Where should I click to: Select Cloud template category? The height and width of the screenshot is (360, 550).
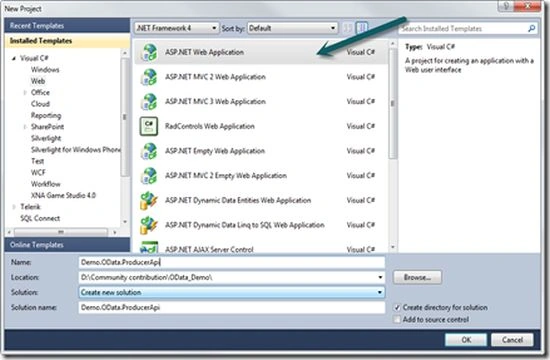pos(40,104)
